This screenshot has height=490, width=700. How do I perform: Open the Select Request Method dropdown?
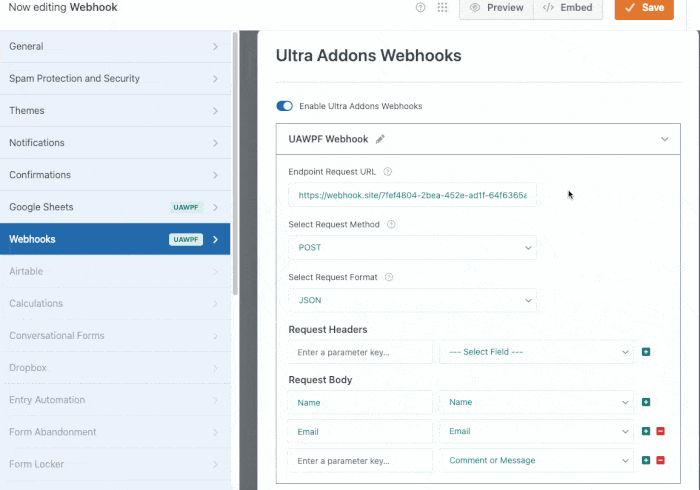(x=412, y=248)
